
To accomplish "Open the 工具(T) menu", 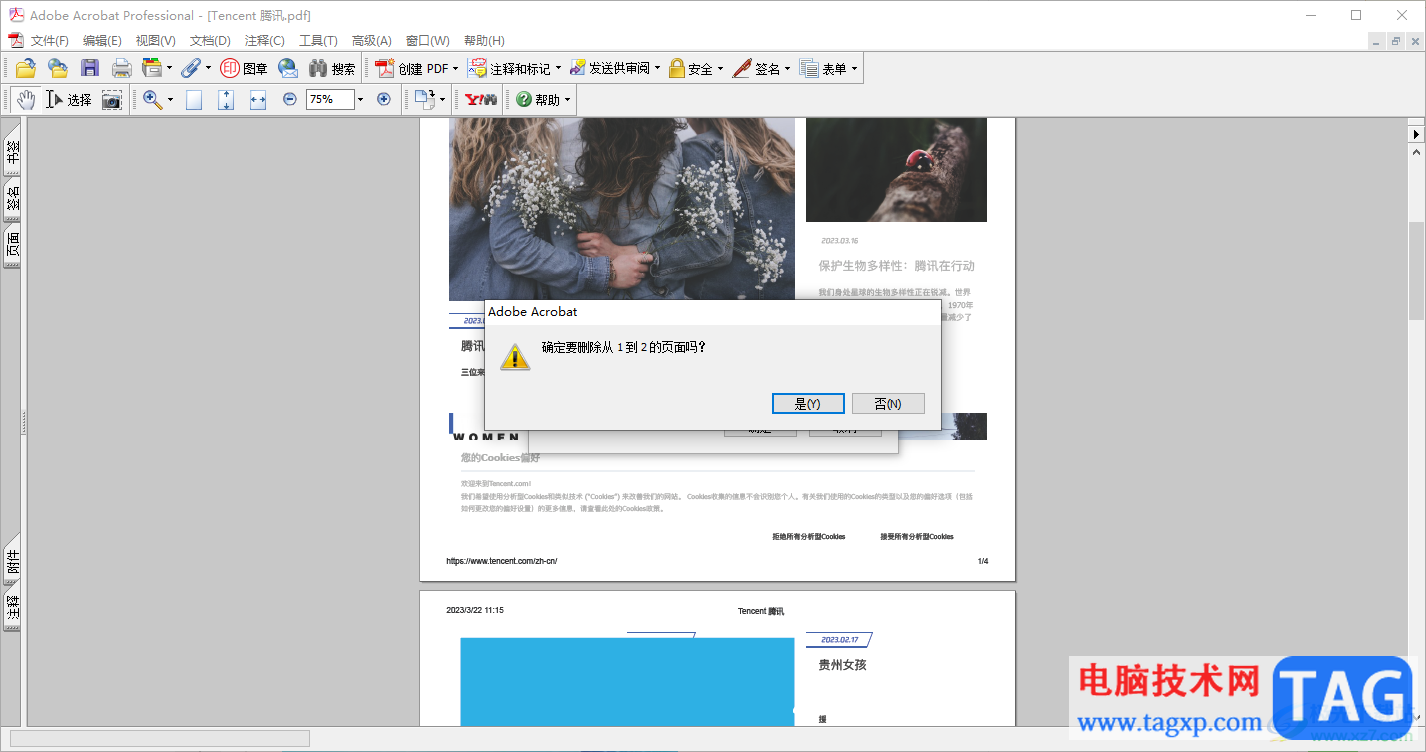I will pos(318,40).
